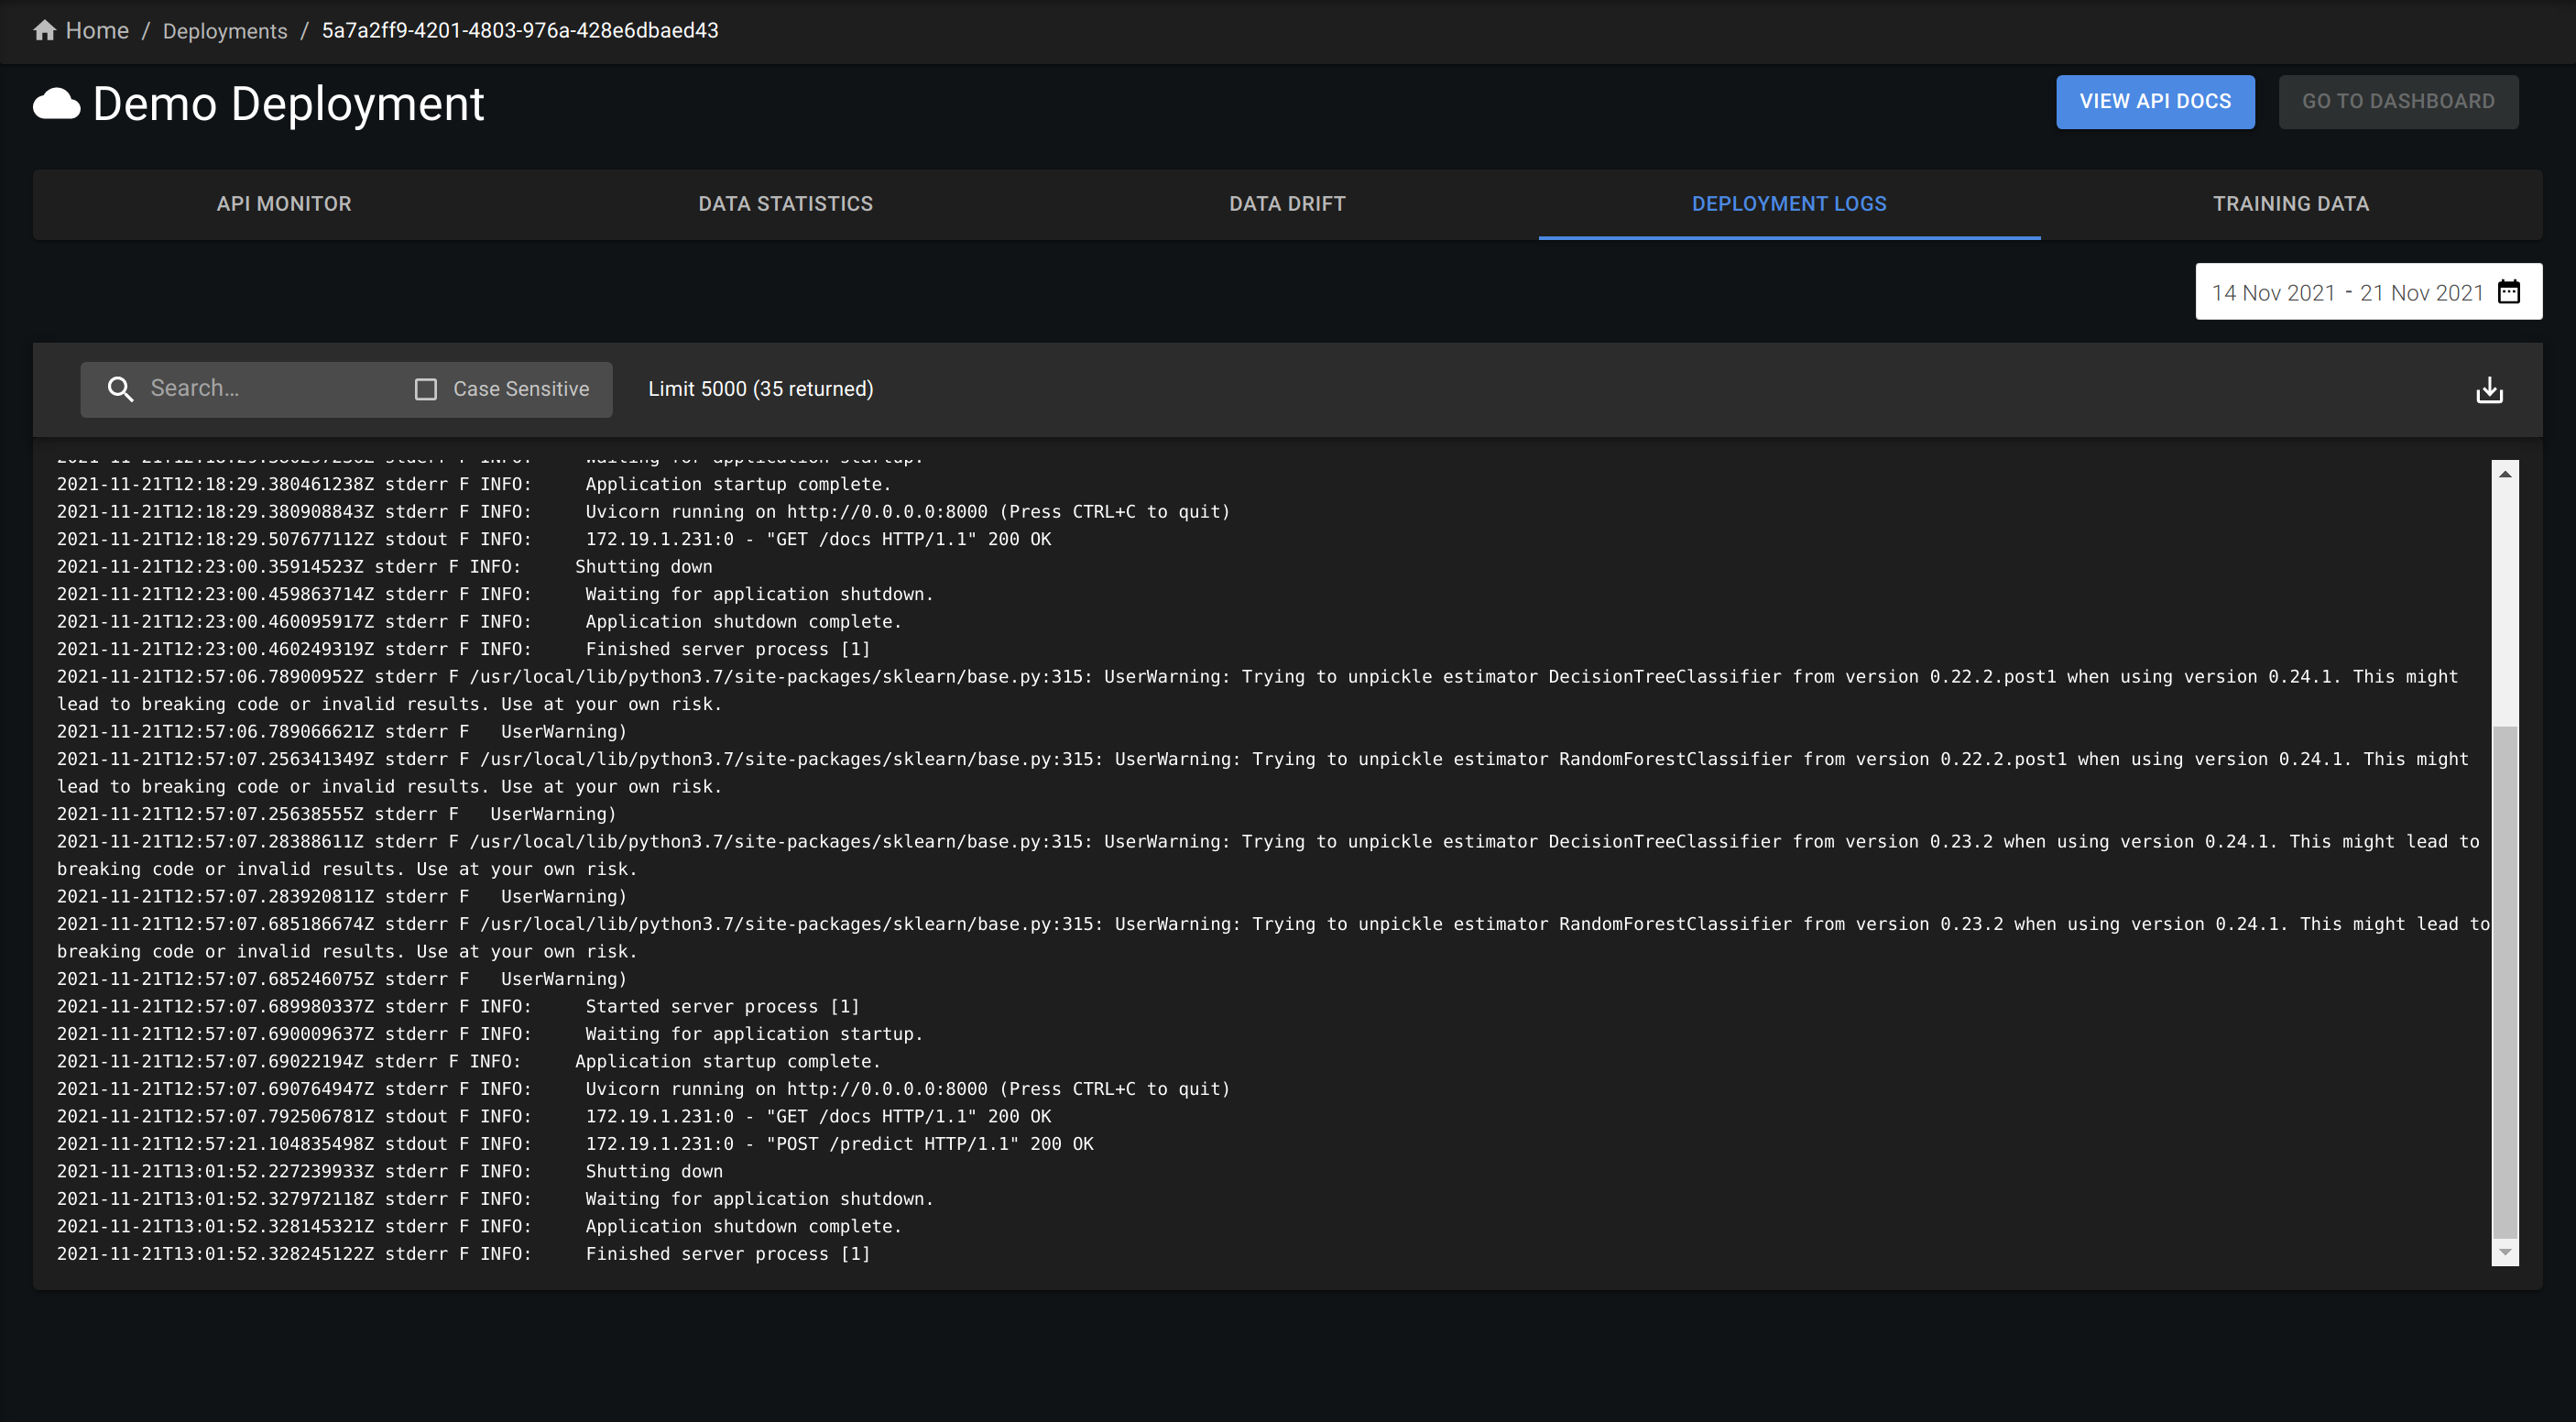Image resolution: width=2576 pixels, height=1422 pixels.
Task: Click the RandomForestClassifier 0.23.2 warning line
Action: pos(1273,938)
